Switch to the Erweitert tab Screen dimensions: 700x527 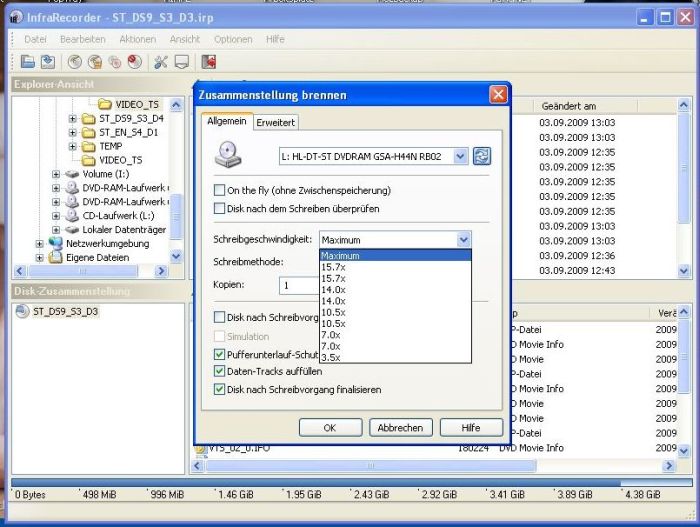[275, 122]
